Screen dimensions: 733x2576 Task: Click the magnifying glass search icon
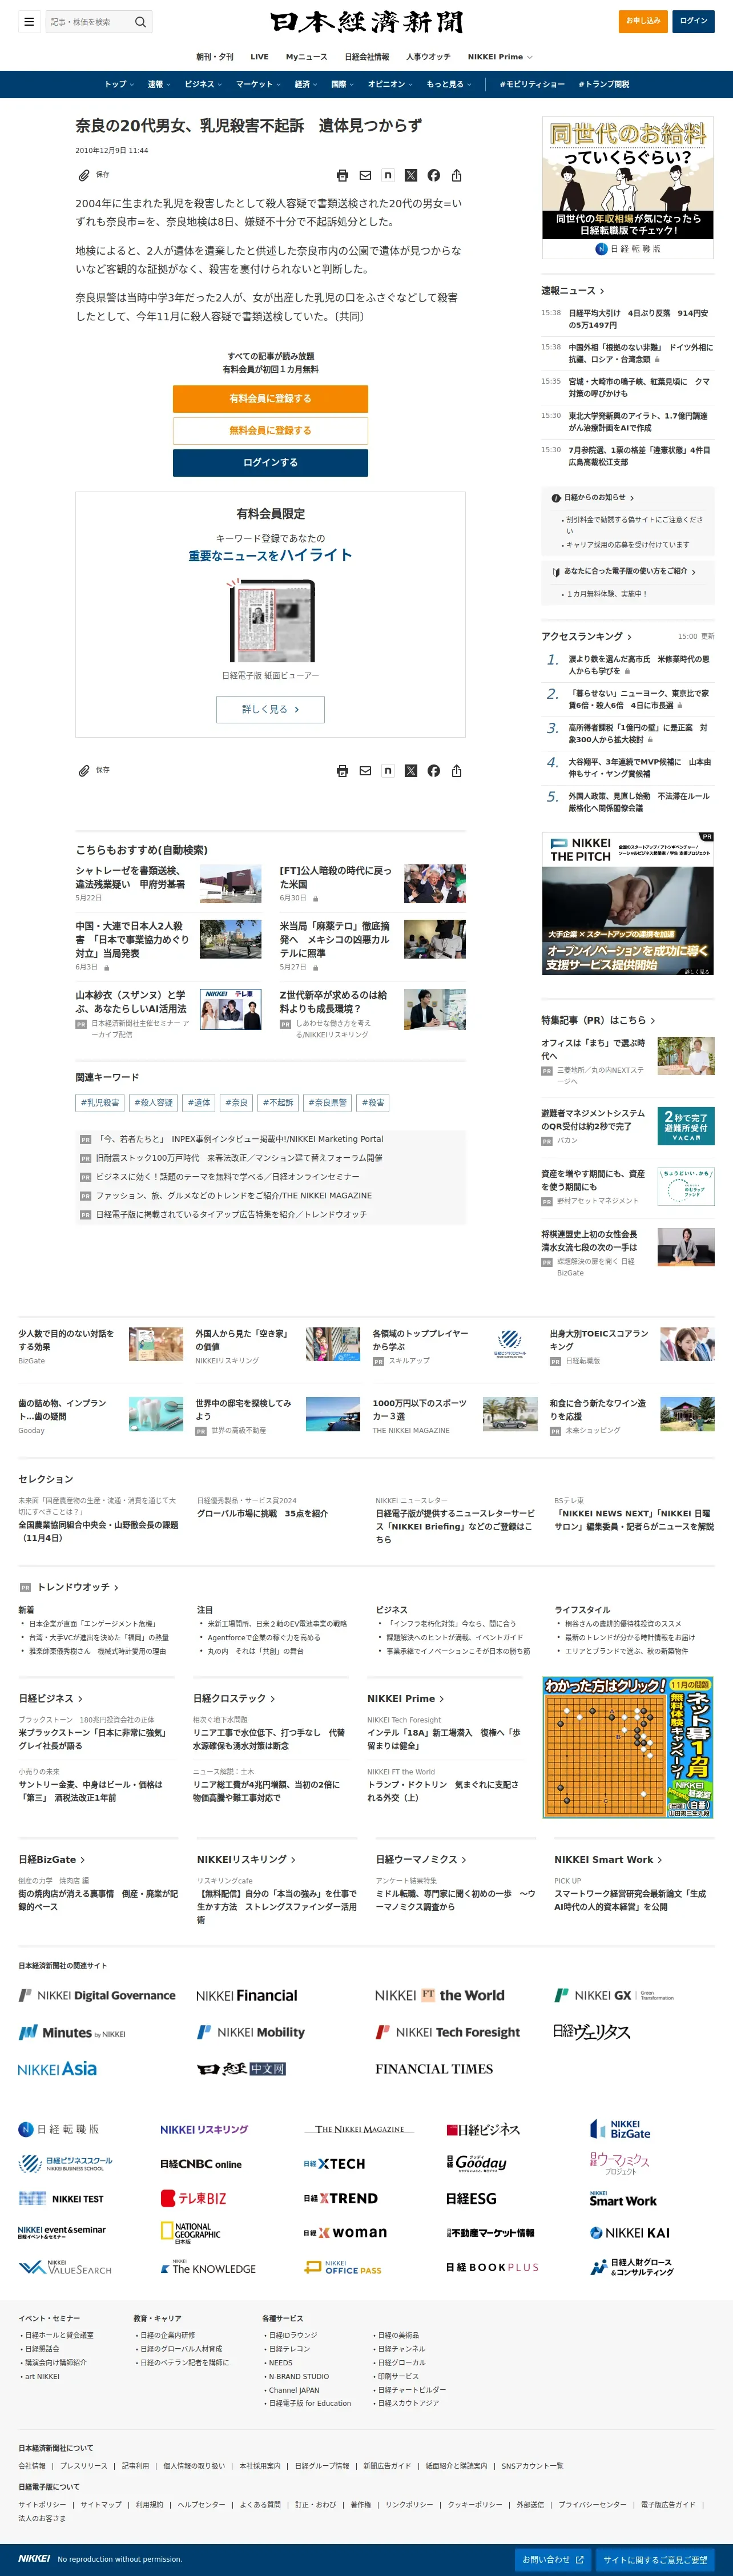pyautogui.click(x=140, y=21)
